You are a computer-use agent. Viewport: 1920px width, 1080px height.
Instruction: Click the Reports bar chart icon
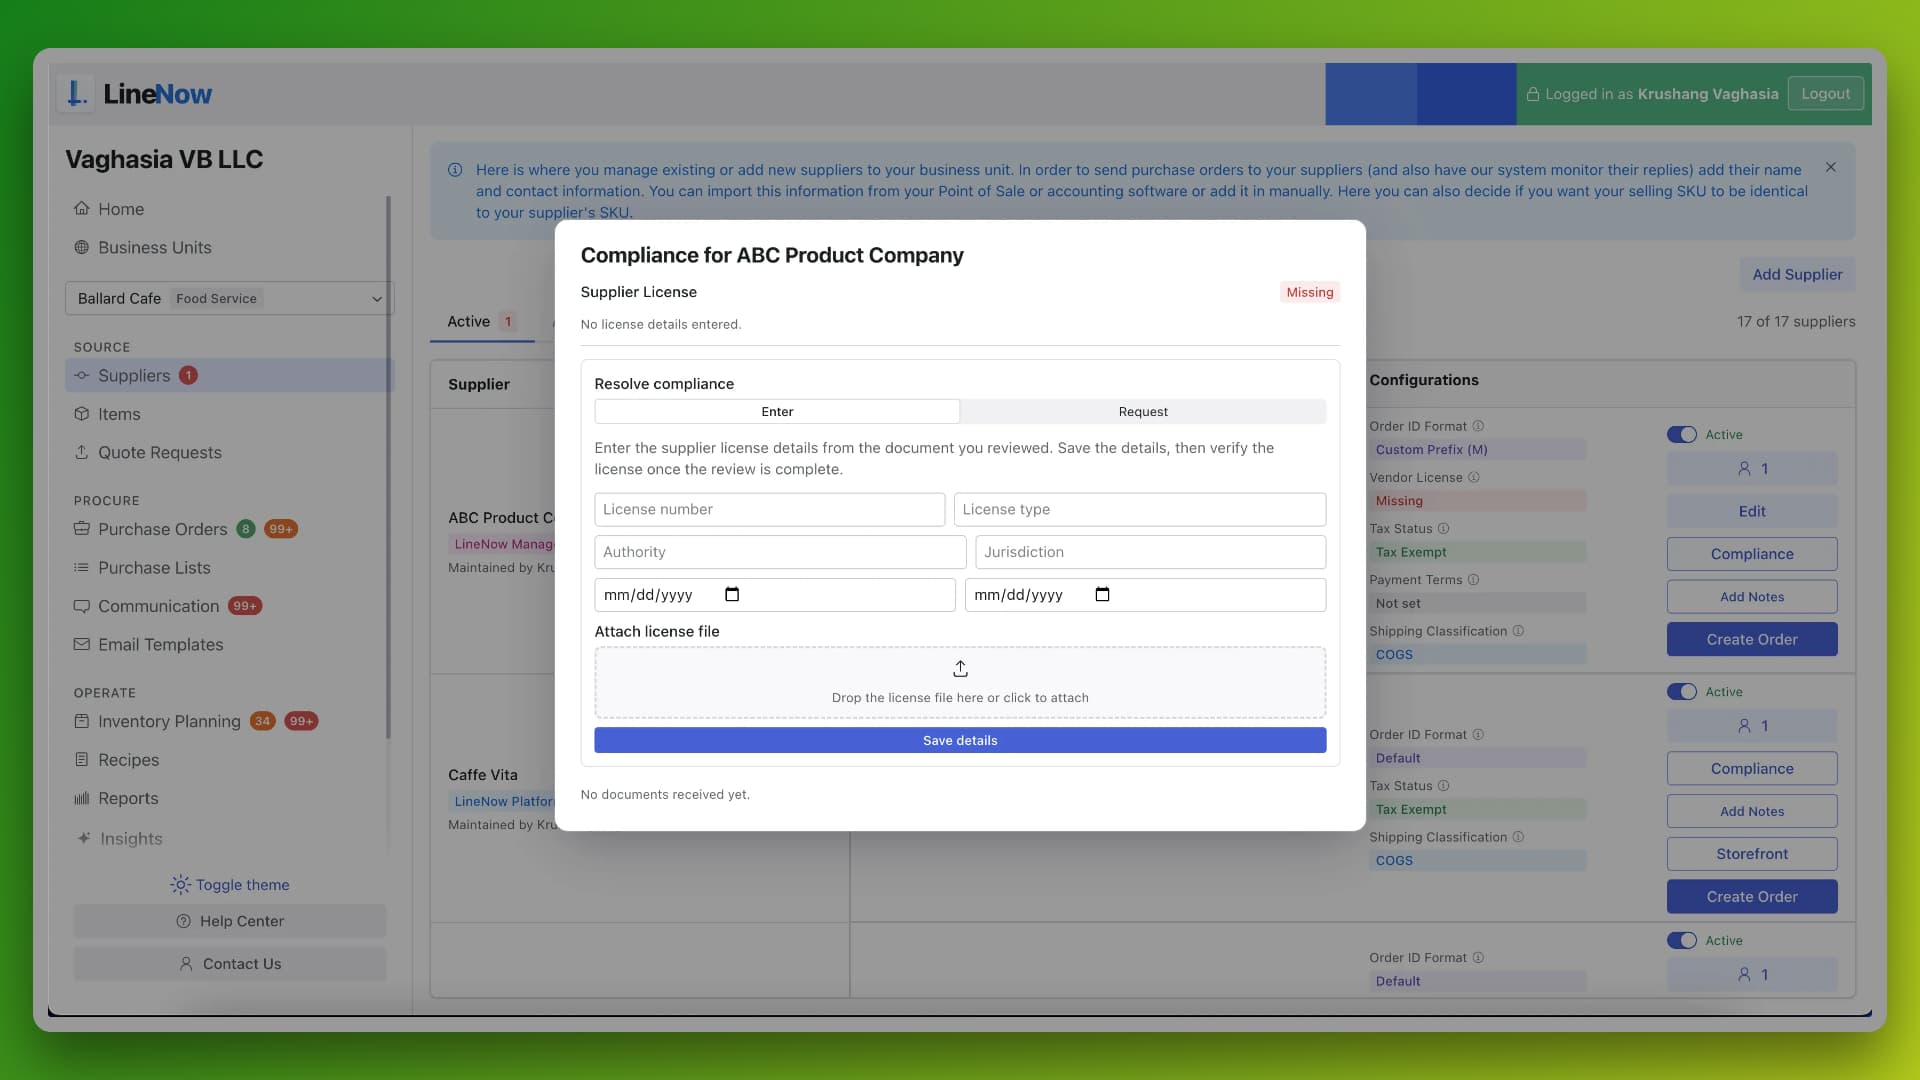click(x=82, y=799)
